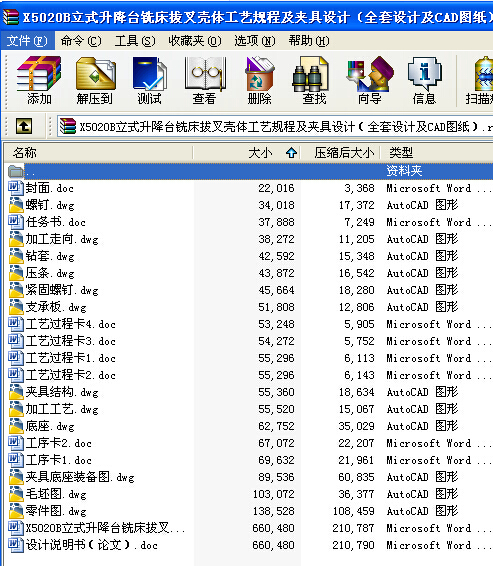Click size value 138,528 of 零件图.dwg
This screenshot has height=566, width=493.
pos(274,511)
